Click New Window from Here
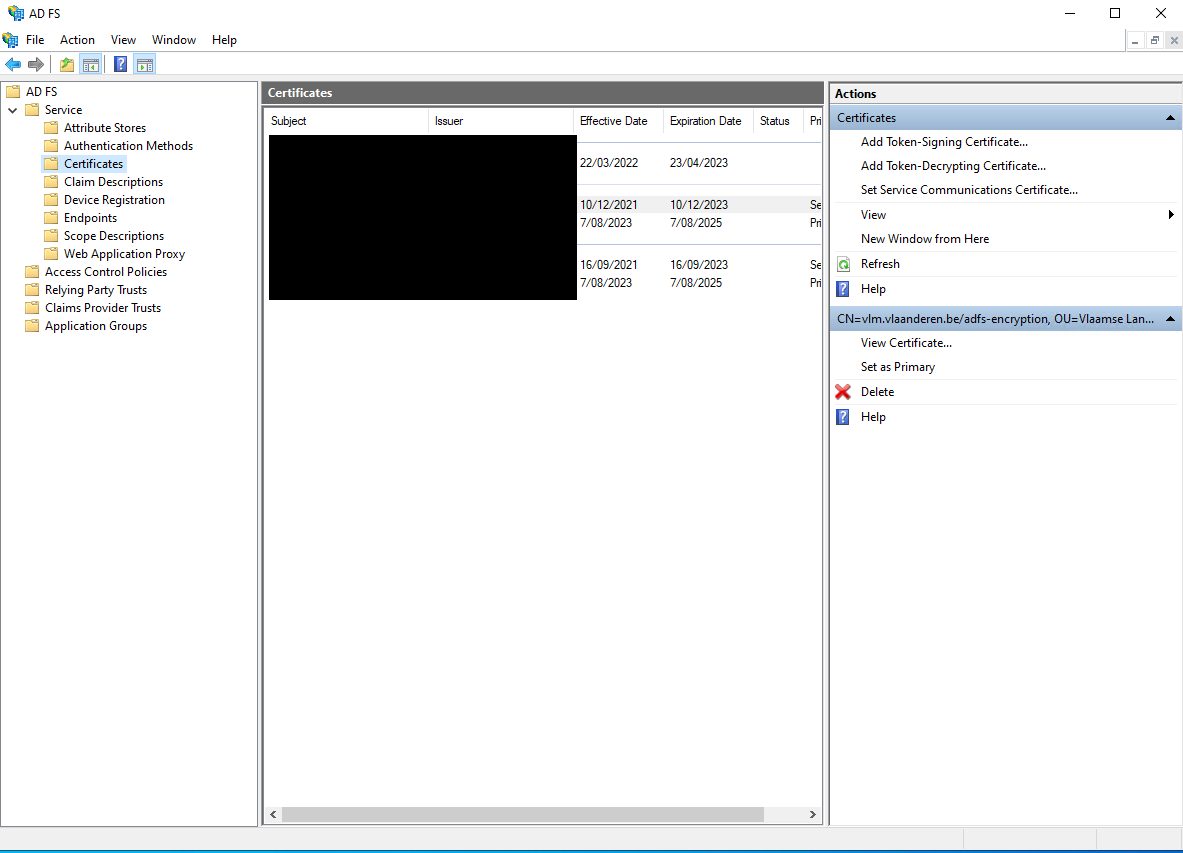 (924, 239)
